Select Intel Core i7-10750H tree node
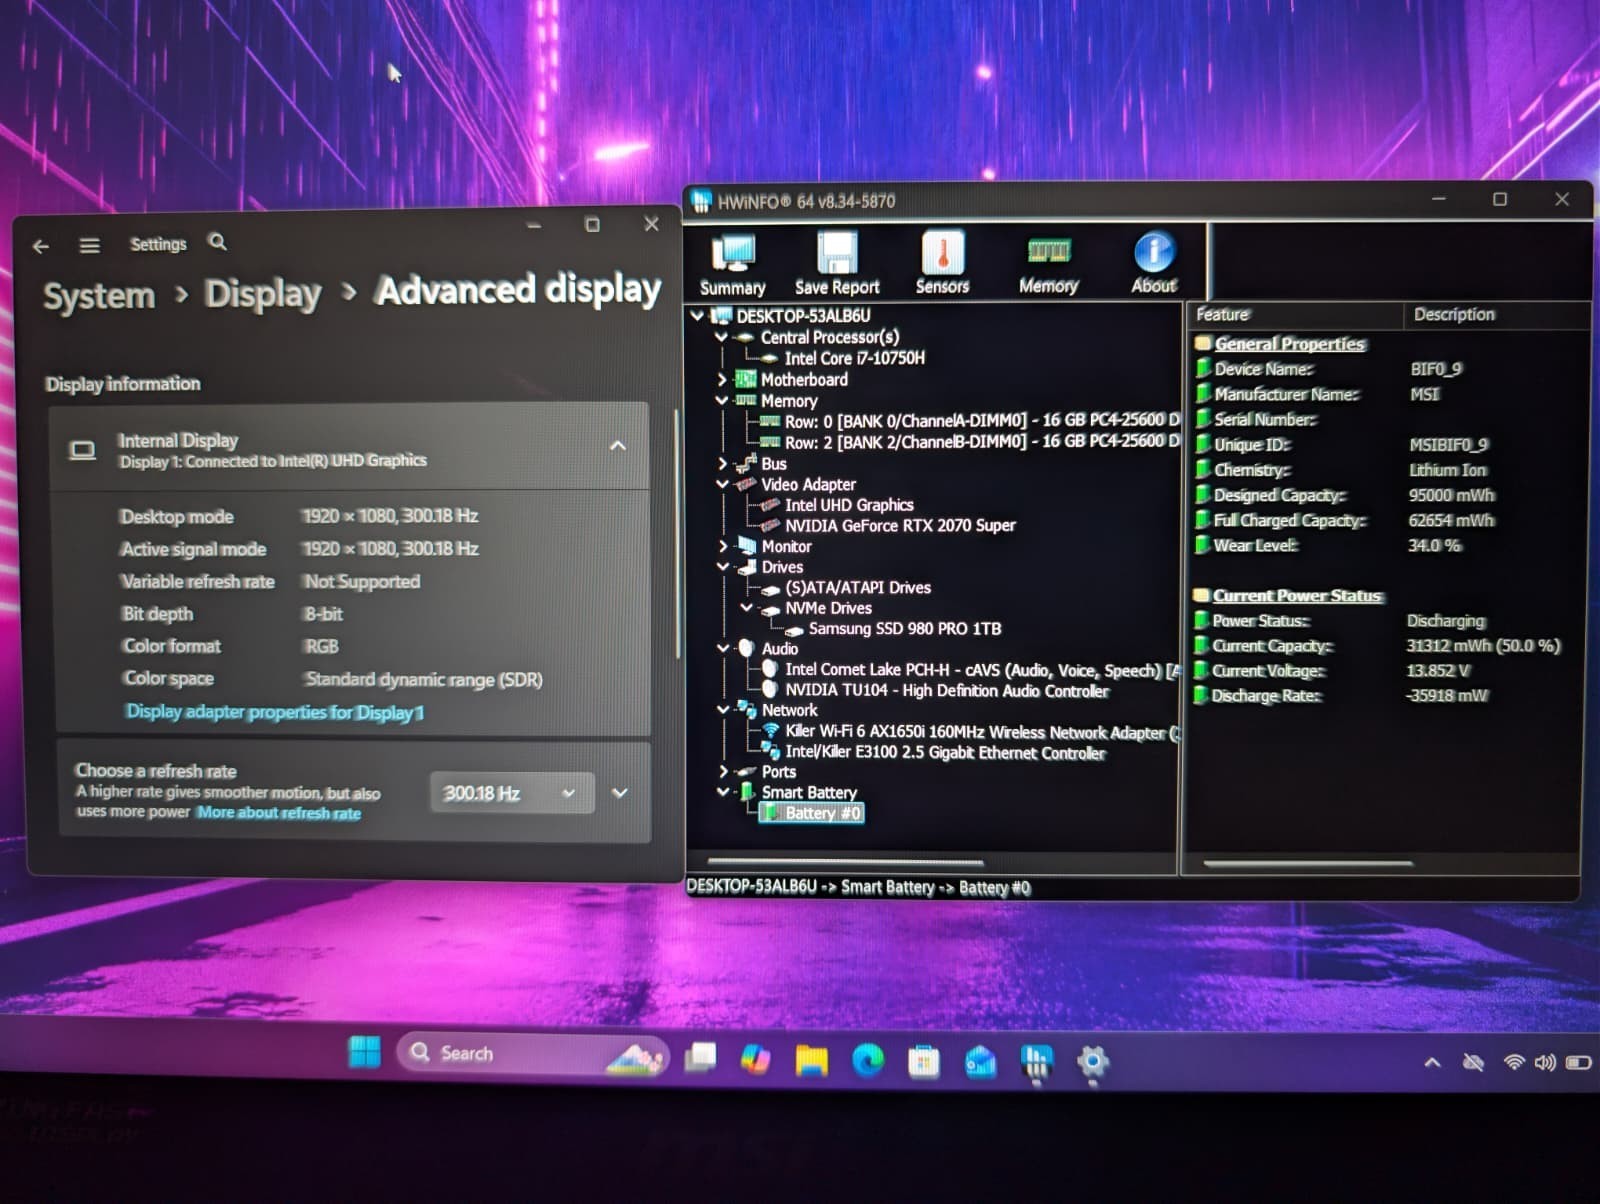This screenshot has width=1600, height=1204. coord(854,358)
